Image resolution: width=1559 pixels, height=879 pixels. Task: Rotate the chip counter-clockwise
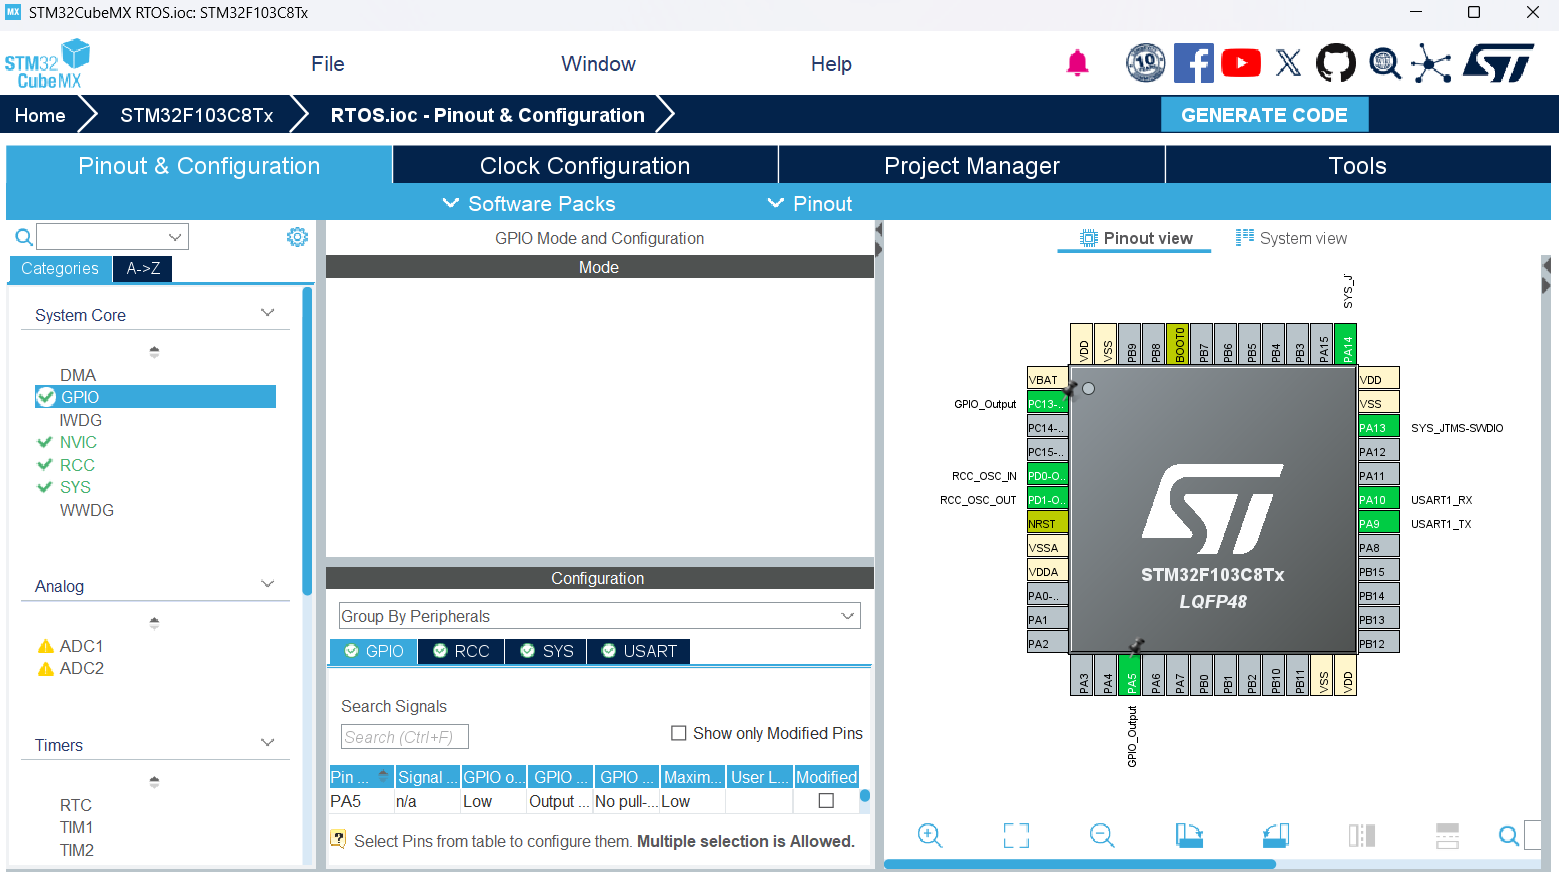tap(1276, 835)
